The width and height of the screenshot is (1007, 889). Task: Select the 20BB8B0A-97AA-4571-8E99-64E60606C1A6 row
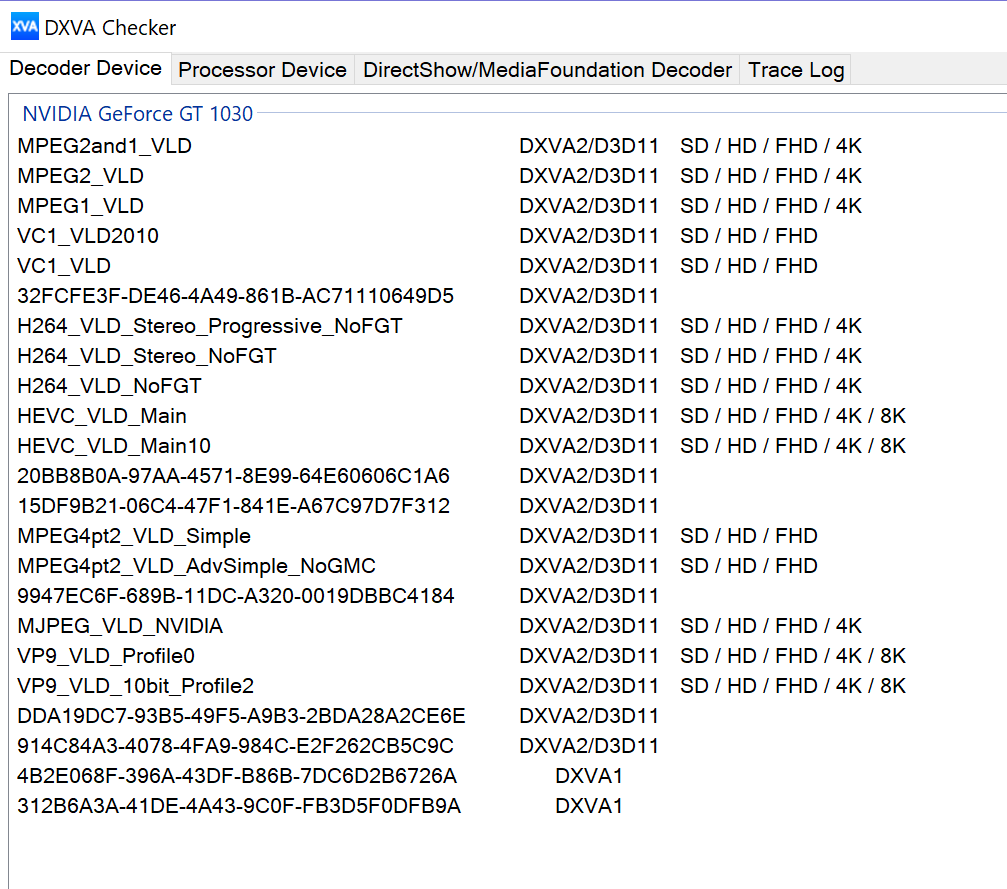click(x=507, y=475)
